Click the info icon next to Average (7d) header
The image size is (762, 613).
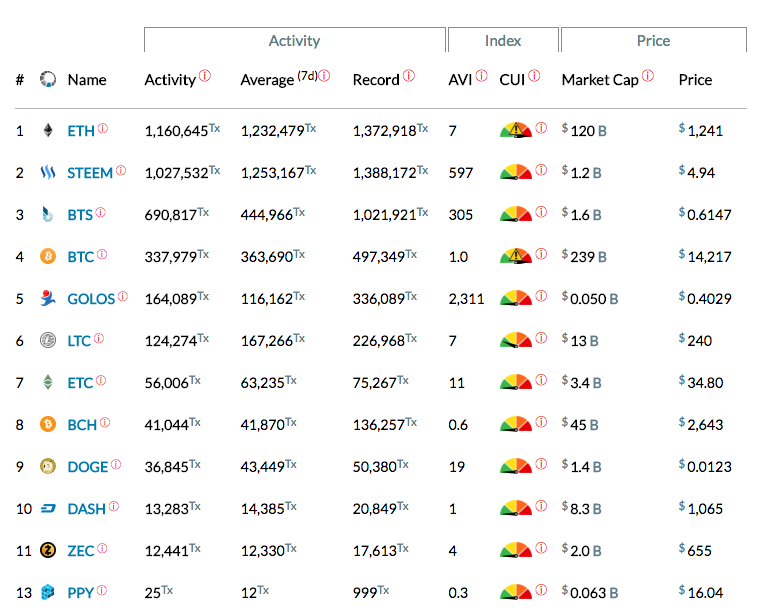click(324, 75)
